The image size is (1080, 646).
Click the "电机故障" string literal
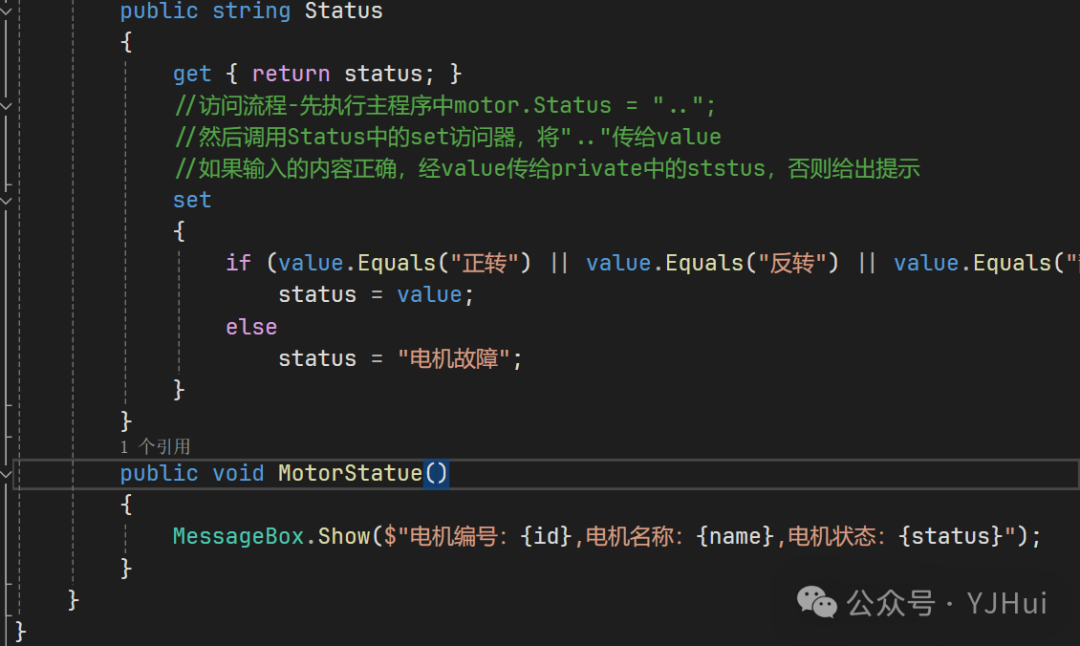454,358
